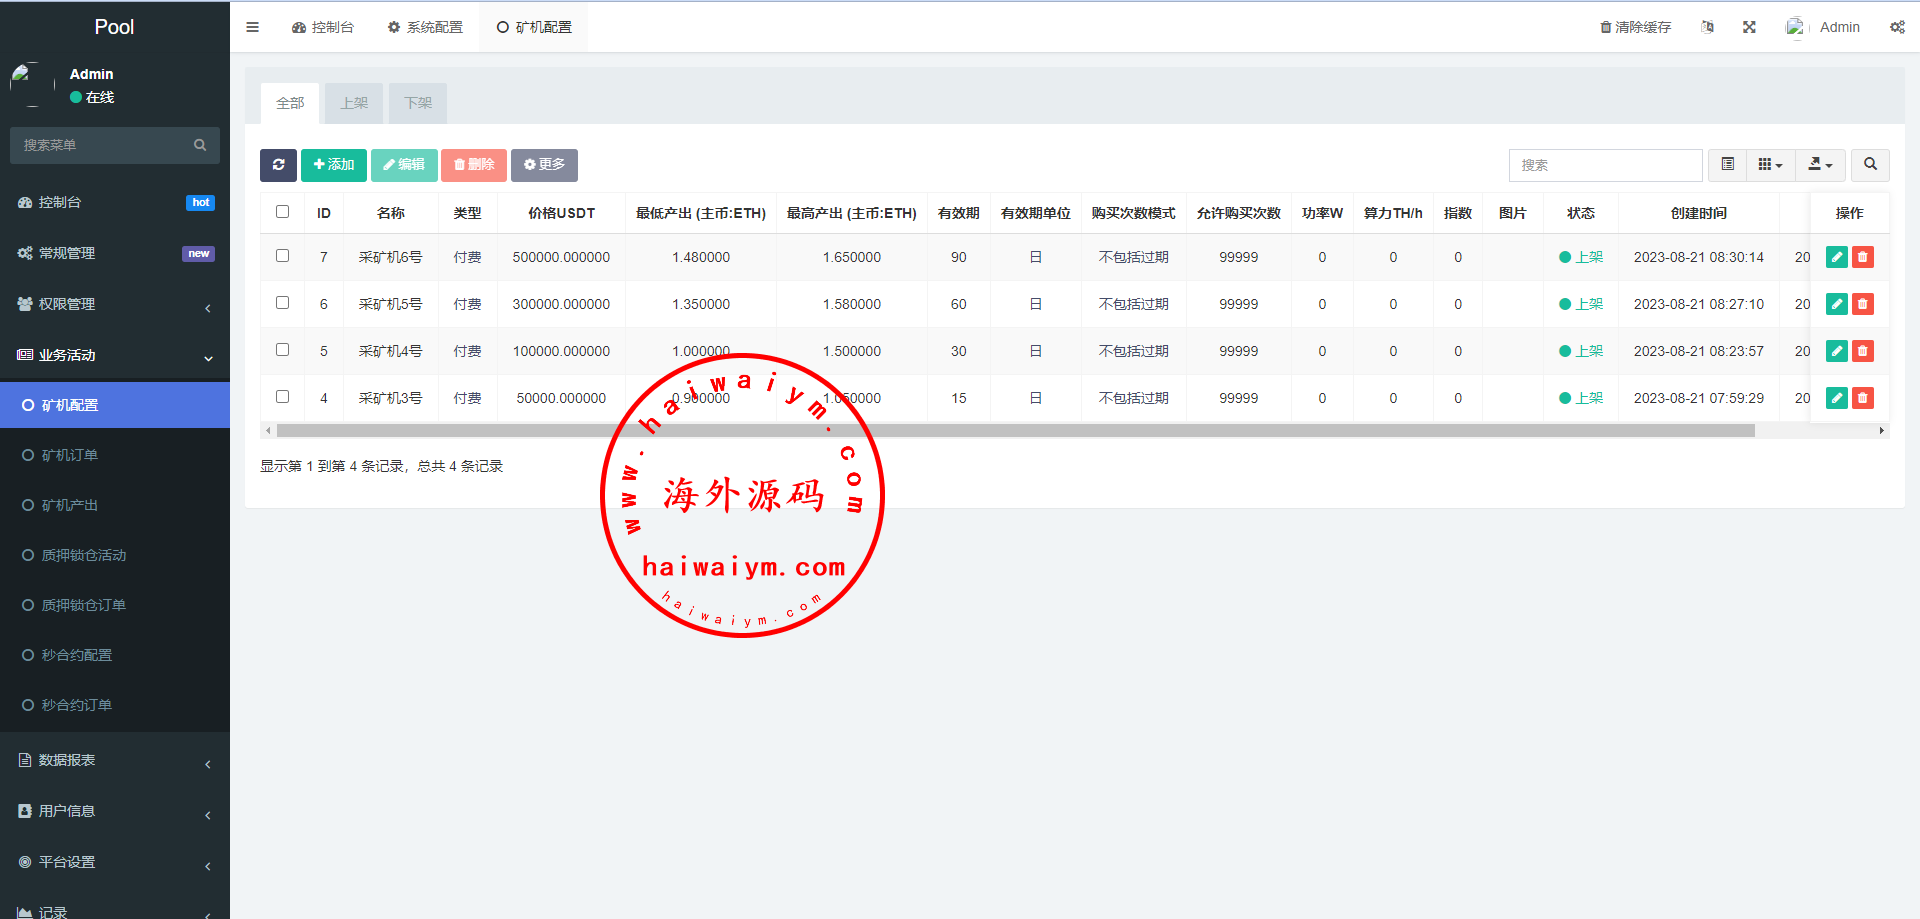The width and height of the screenshot is (1920, 919).
Task: Click the red delete icon for 采矿机3号
Action: [1862, 398]
